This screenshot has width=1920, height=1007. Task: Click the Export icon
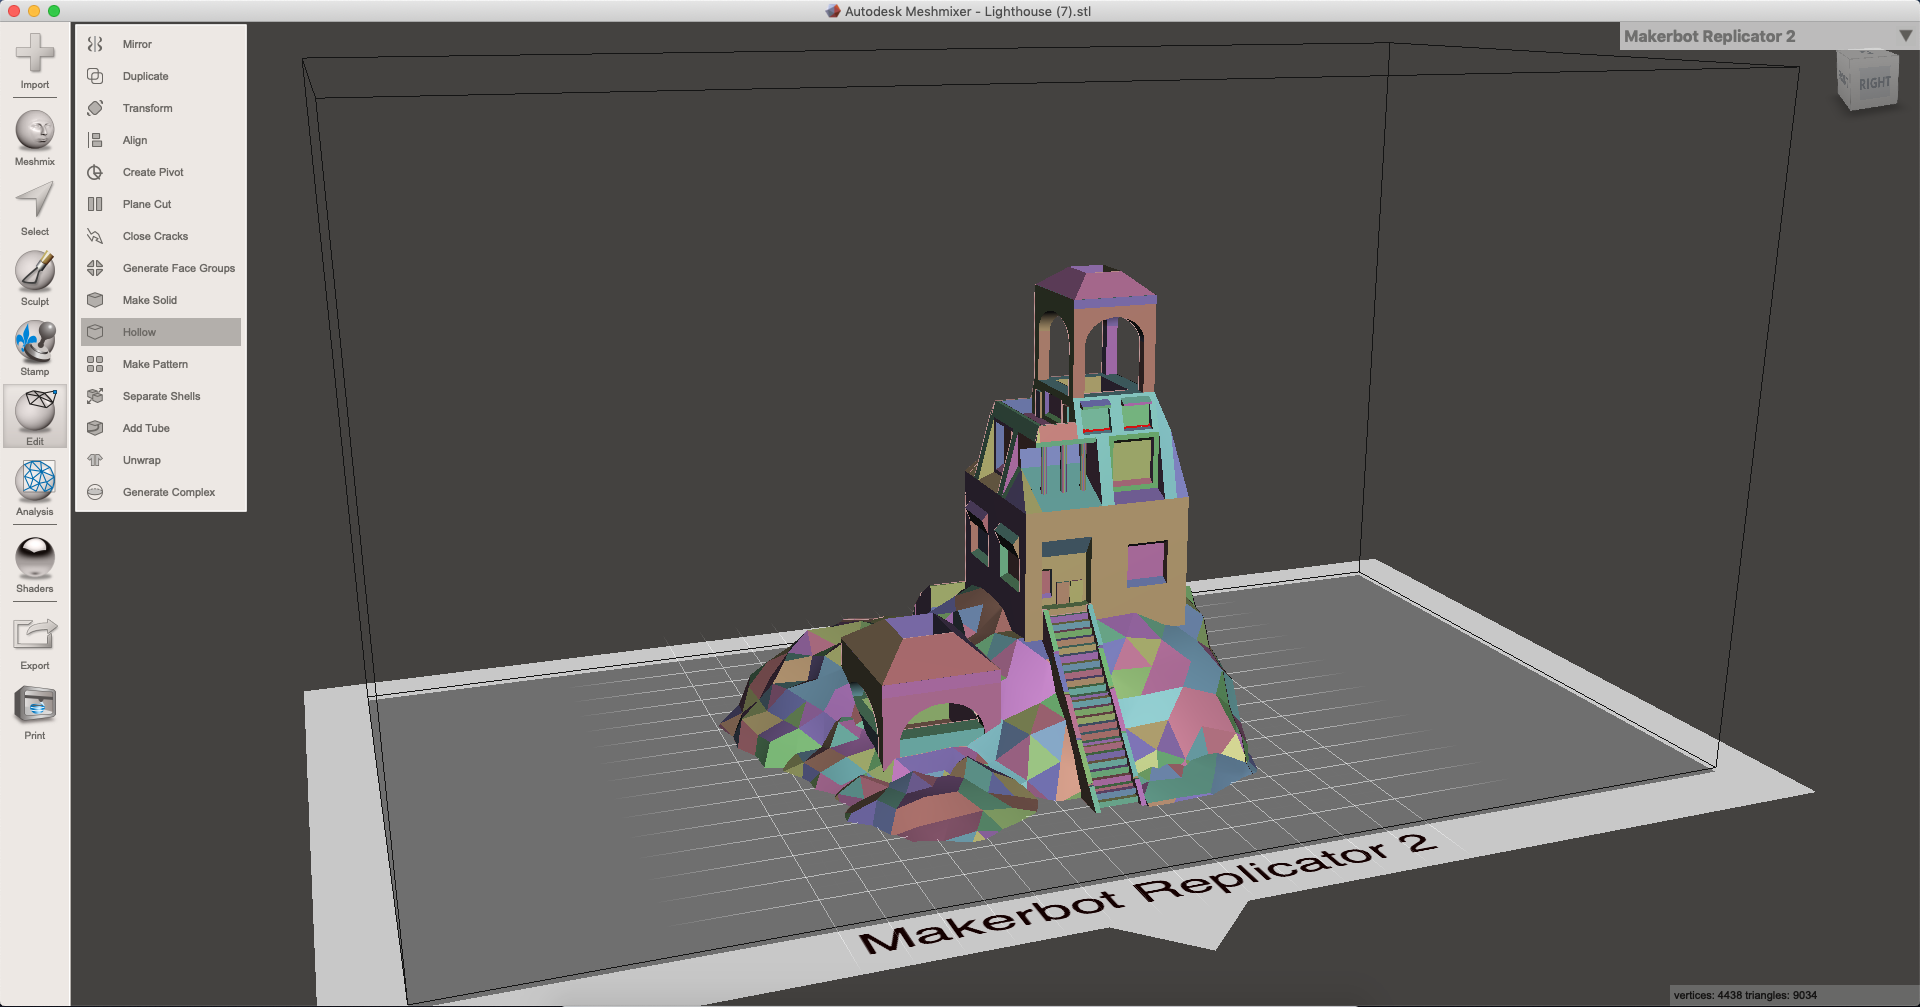coord(35,635)
